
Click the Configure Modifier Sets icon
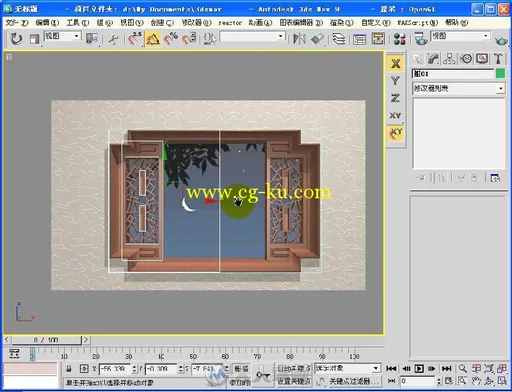pos(495,178)
